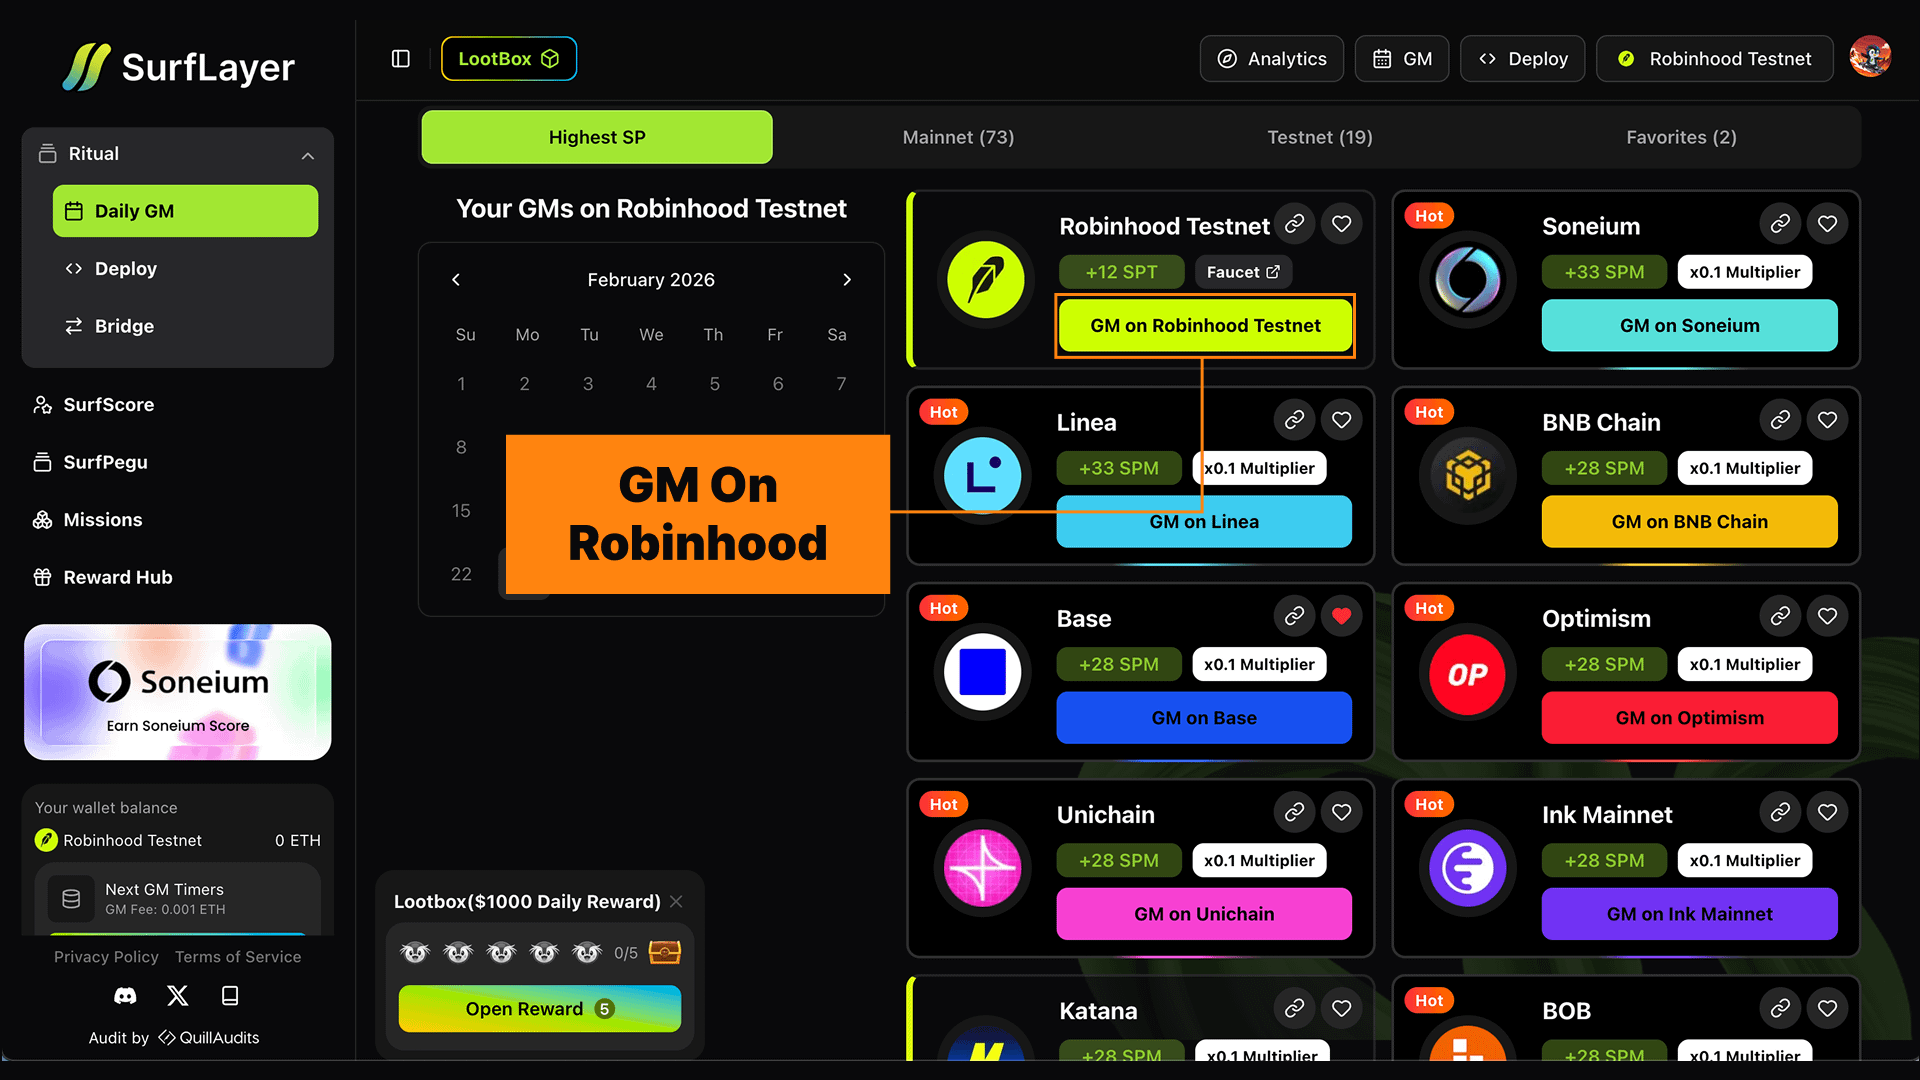The image size is (1920, 1080).
Task: Close the Lootbox daily reward popup
Action: click(x=677, y=901)
